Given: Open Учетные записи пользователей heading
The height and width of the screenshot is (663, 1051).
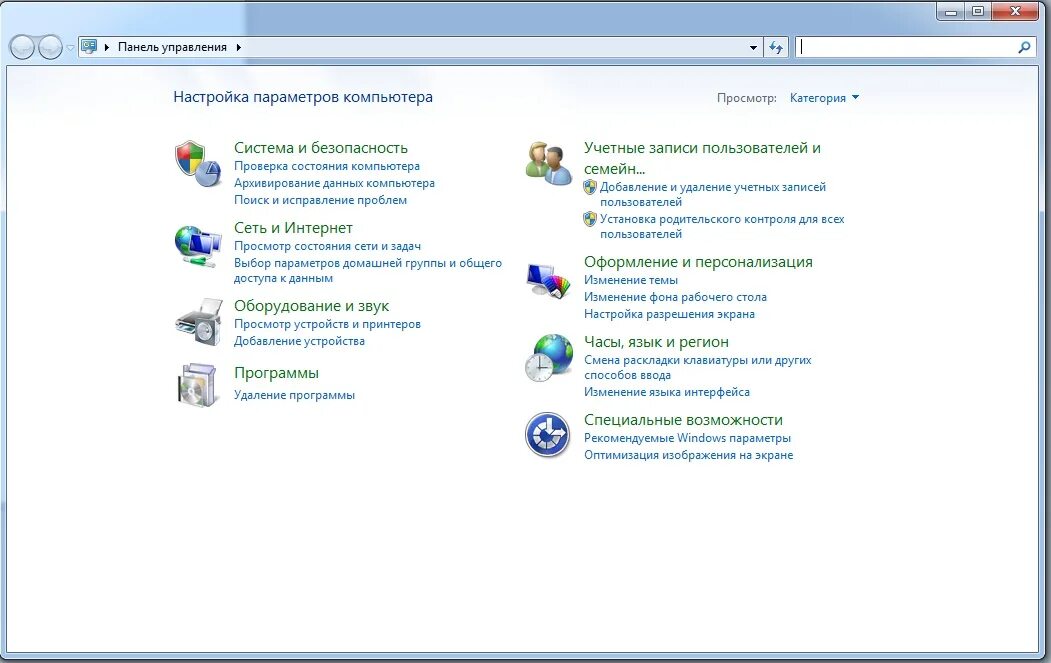Looking at the screenshot, I should (702, 158).
